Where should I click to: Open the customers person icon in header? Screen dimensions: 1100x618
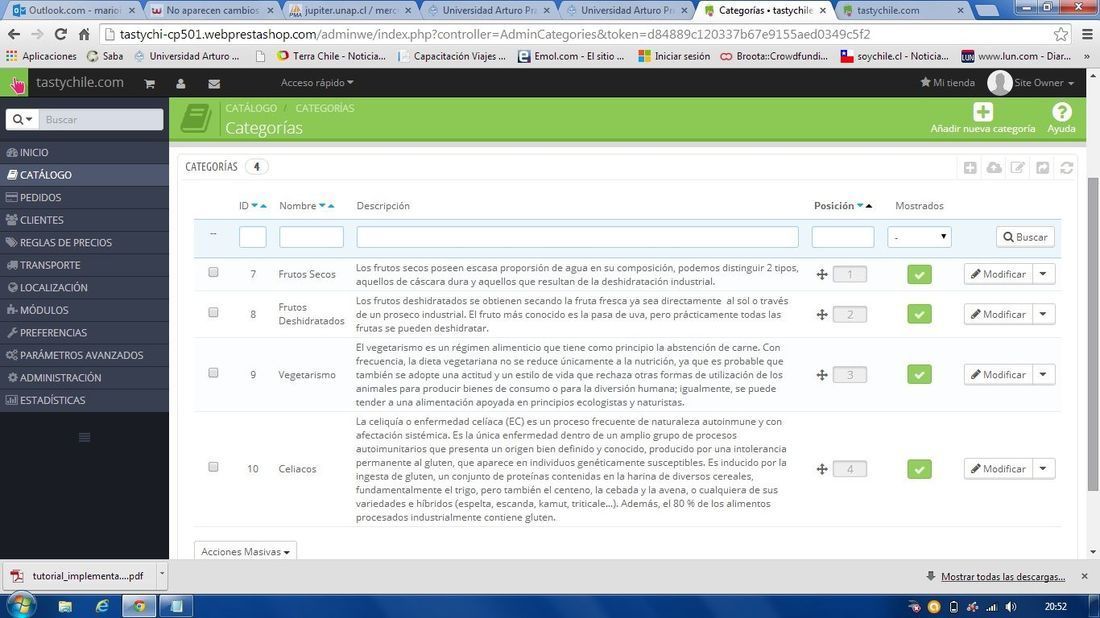point(180,83)
